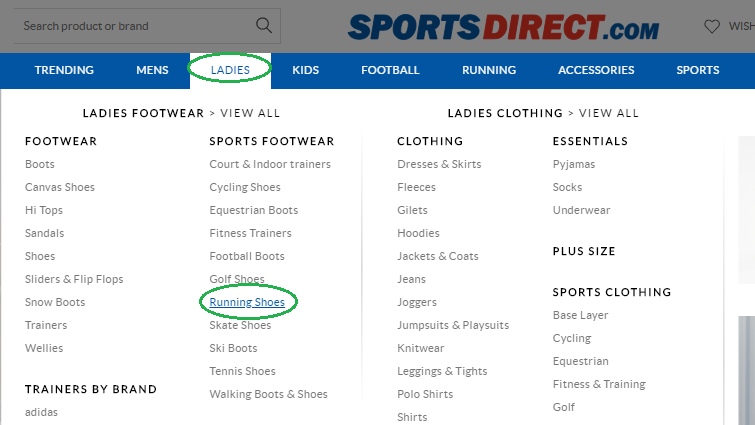
Task: Open Pyjamas under Essentials
Action: click(574, 164)
